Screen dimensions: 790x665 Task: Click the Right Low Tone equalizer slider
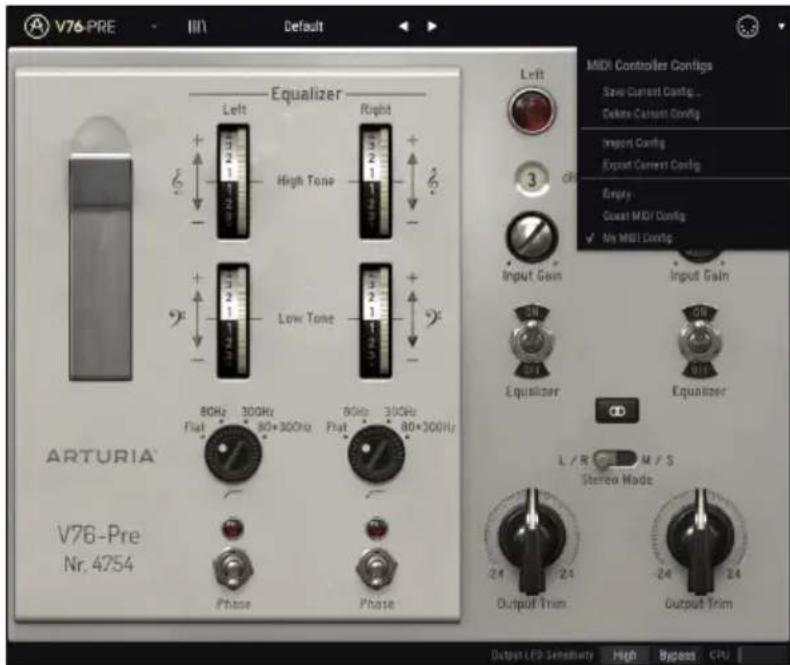pos(375,319)
